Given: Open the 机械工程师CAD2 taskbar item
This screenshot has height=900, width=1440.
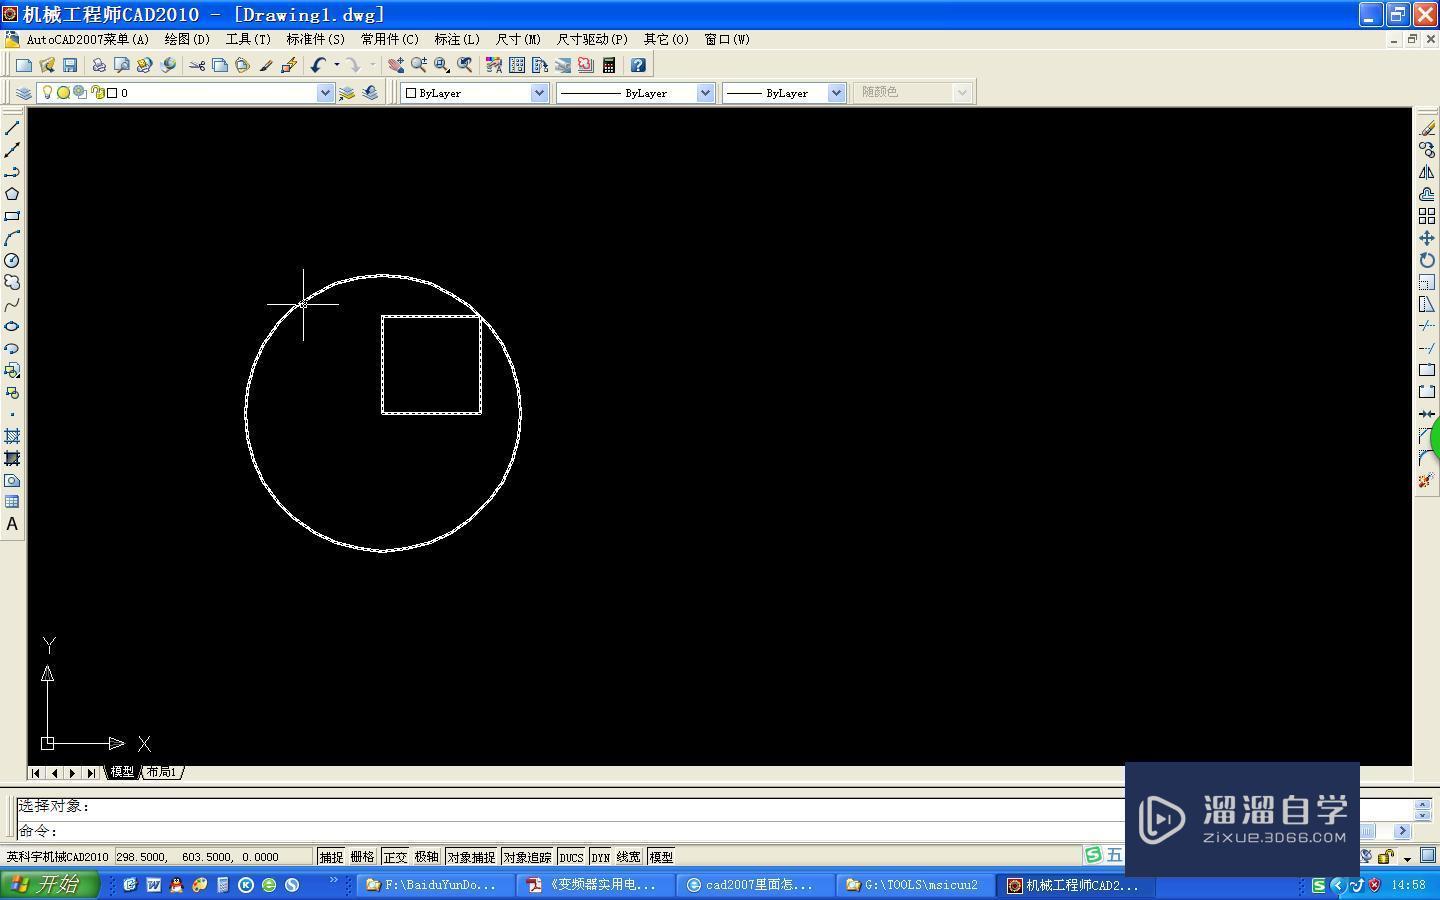Looking at the screenshot, I should 1073,884.
